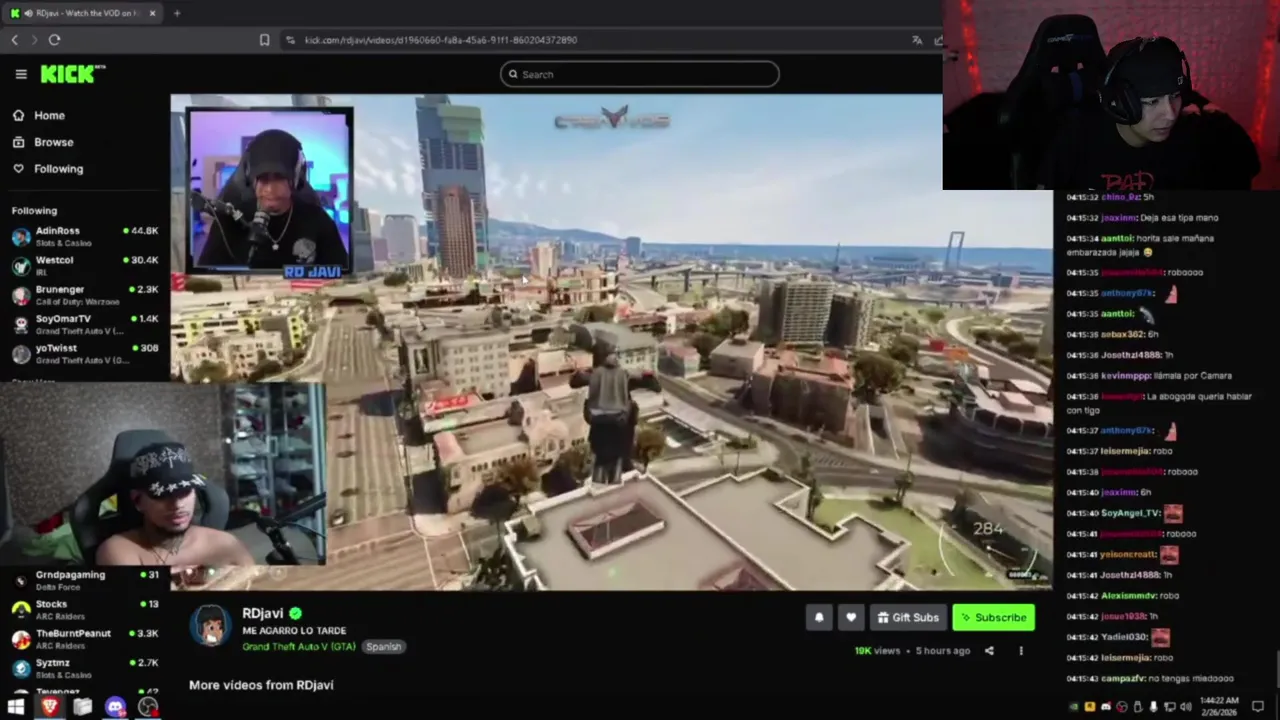Open the Windows notification center icon
1280x720 pixels.
[x=1258, y=707]
